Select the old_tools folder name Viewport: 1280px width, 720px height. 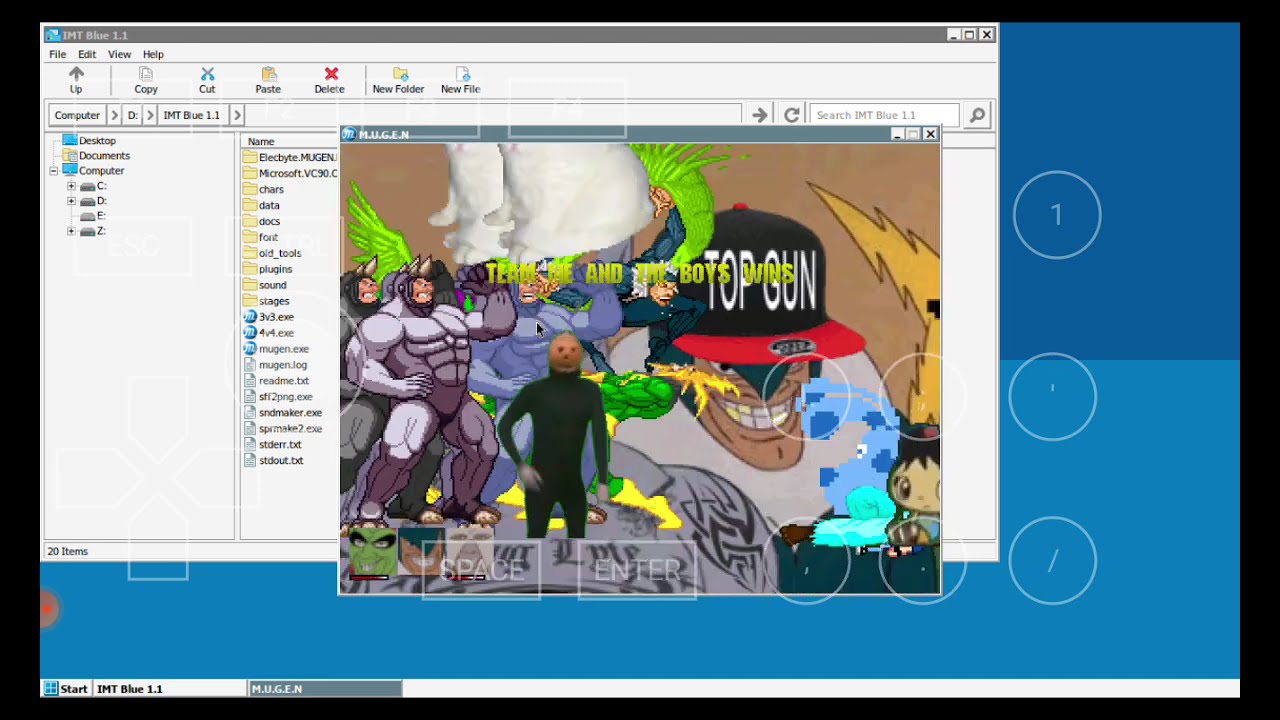[x=280, y=253]
